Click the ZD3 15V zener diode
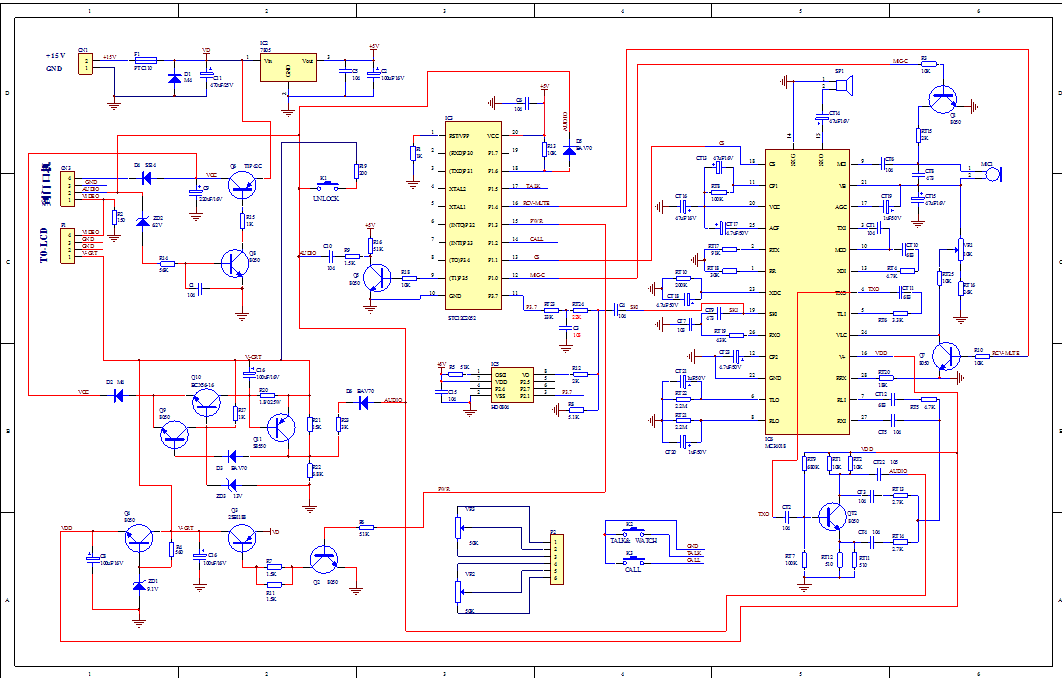Screen dimensions: 1062x678 pos(232,484)
